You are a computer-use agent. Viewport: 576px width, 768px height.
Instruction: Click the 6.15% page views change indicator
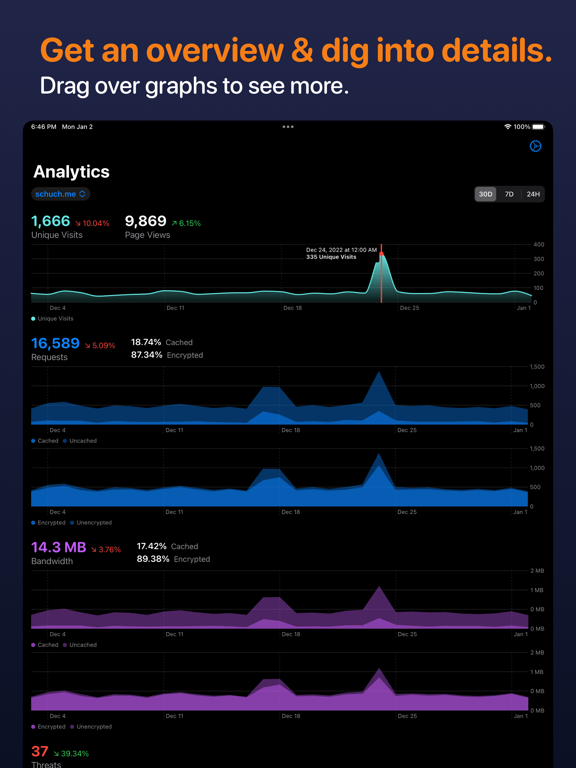(186, 223)
